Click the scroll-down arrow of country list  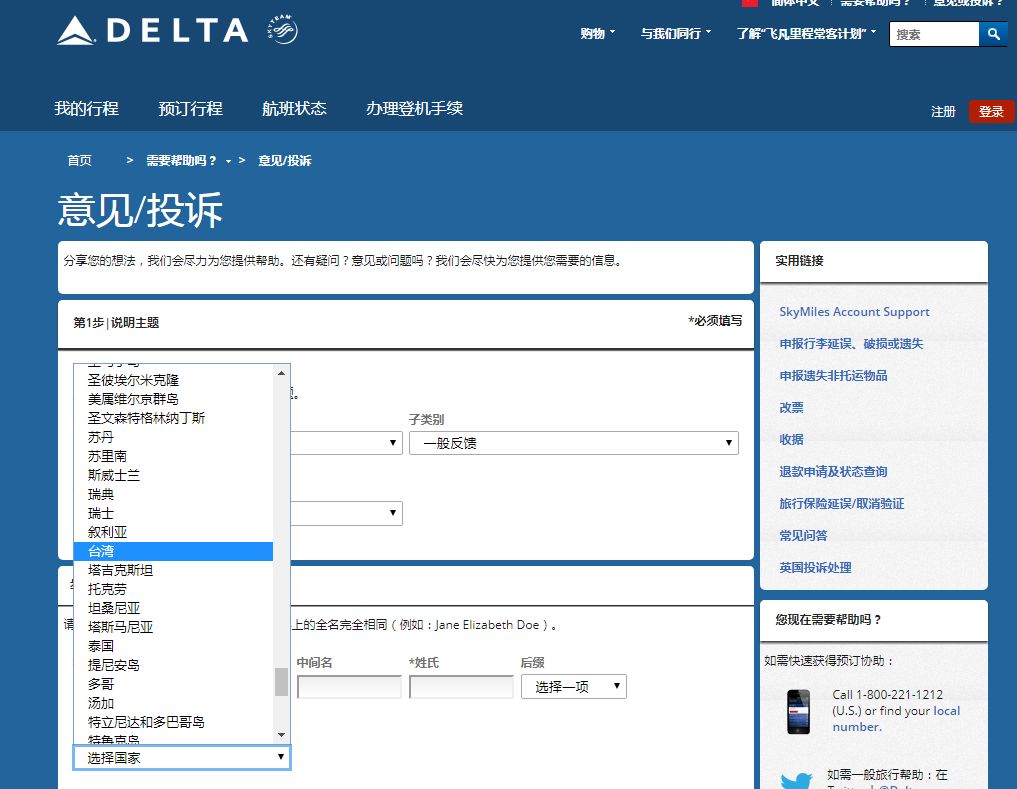pyautogui.click(x=281, y=734)
